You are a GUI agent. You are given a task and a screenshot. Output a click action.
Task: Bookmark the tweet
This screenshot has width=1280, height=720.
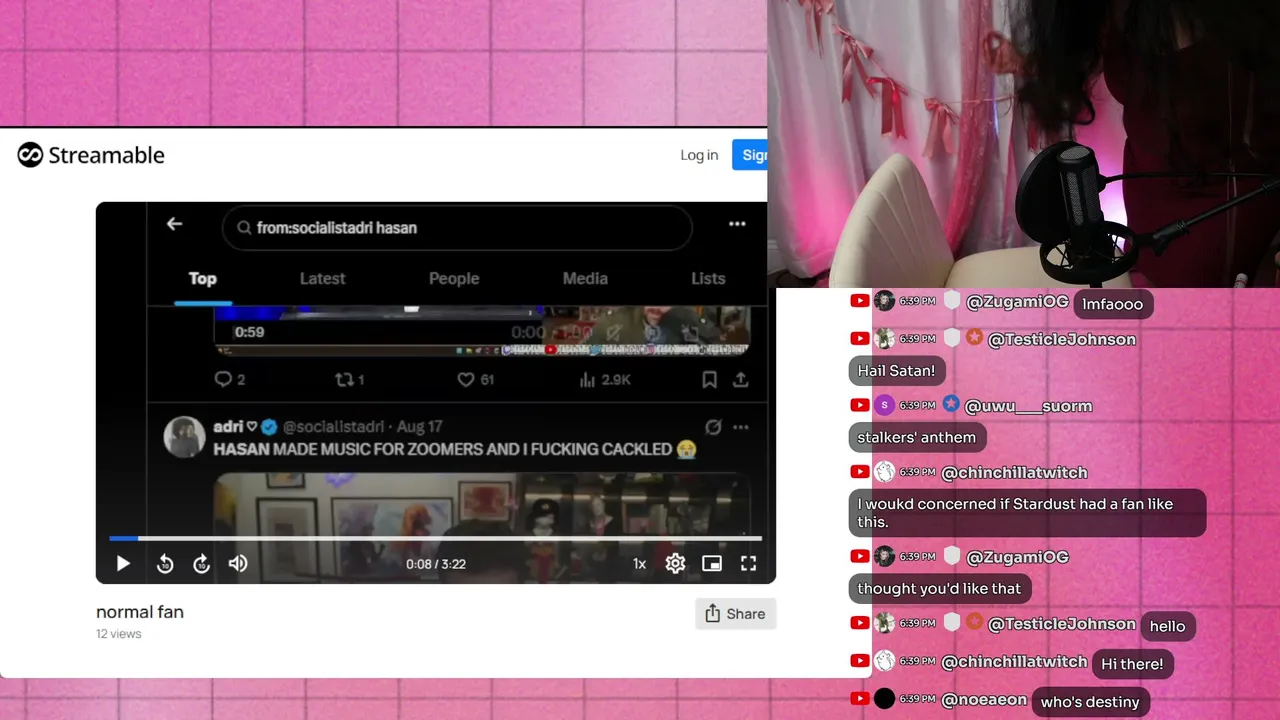(x=709, y=380)
